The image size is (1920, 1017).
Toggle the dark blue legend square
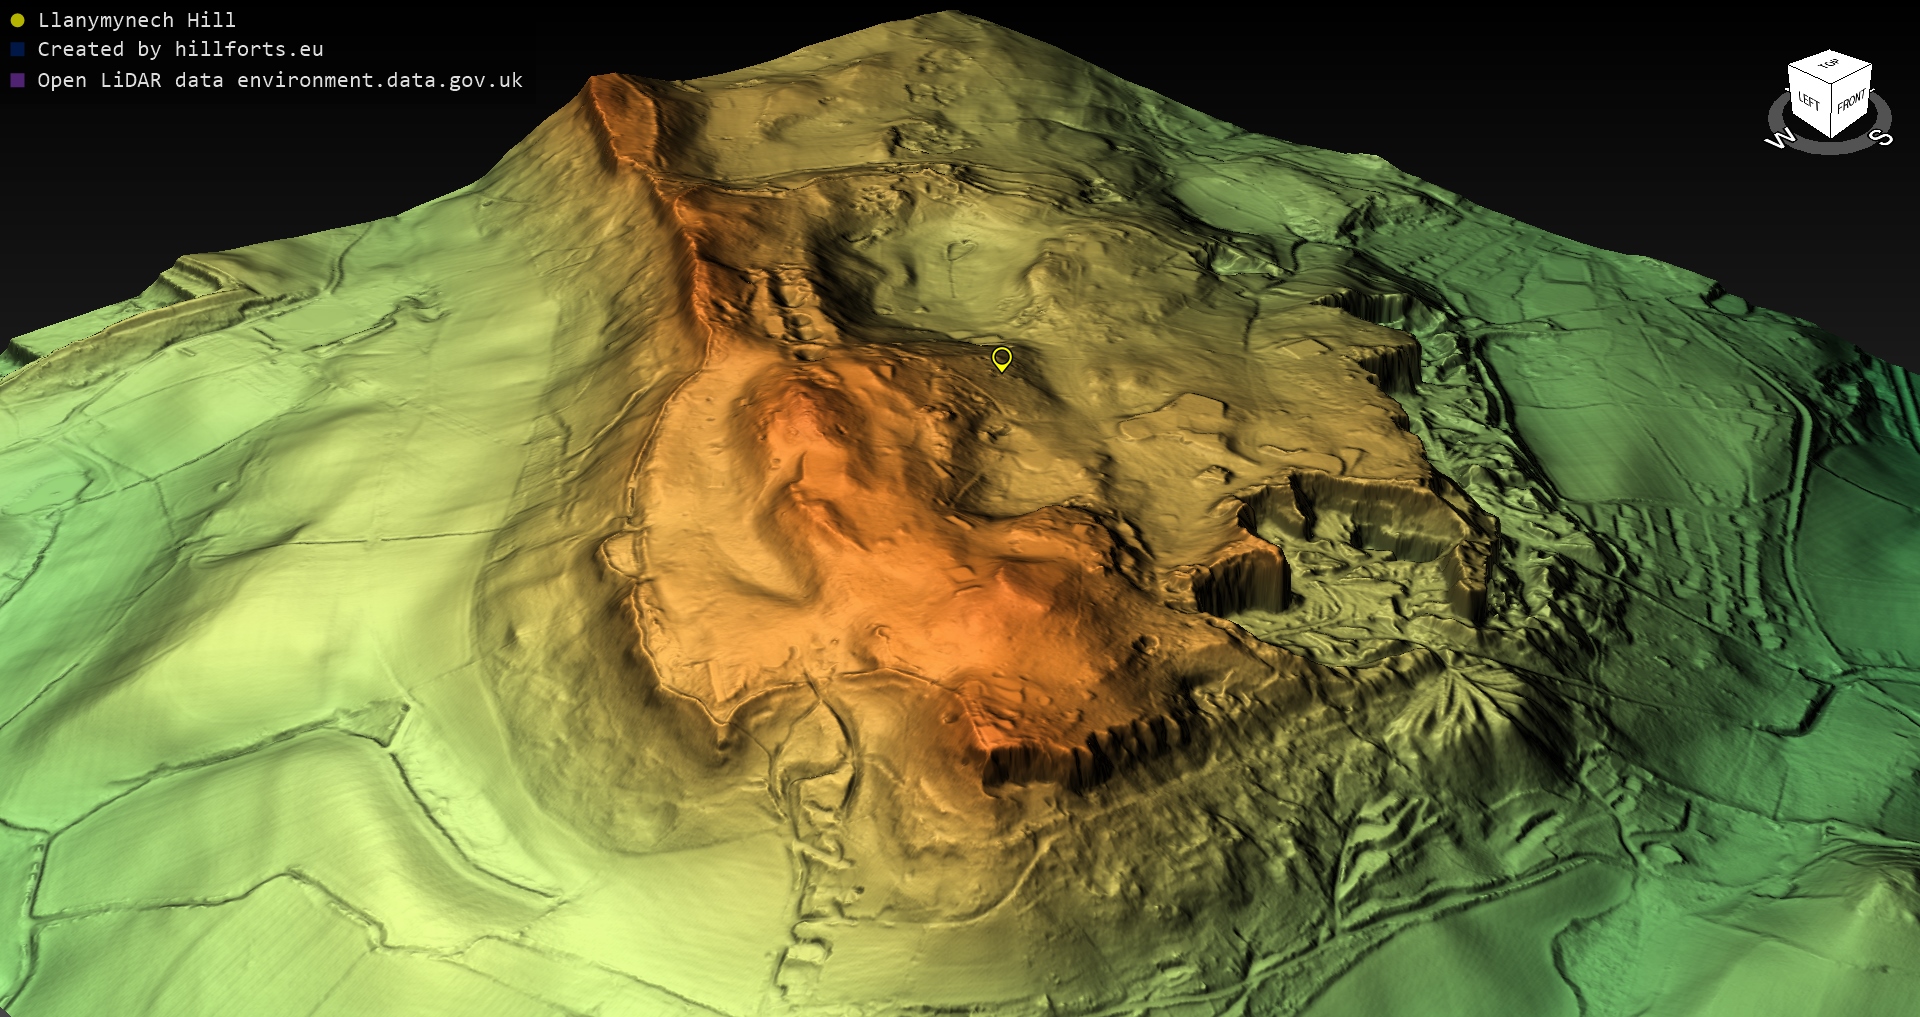[x=17, y=50]
